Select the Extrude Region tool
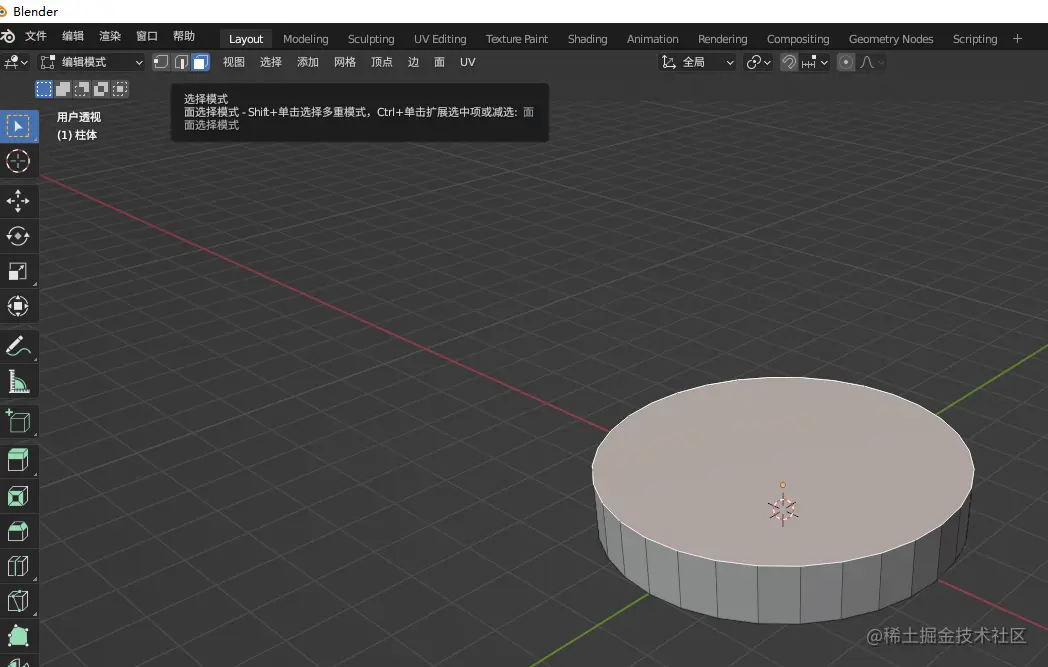This screenshot has width=1048, height=667. click(x=18, y=460)
